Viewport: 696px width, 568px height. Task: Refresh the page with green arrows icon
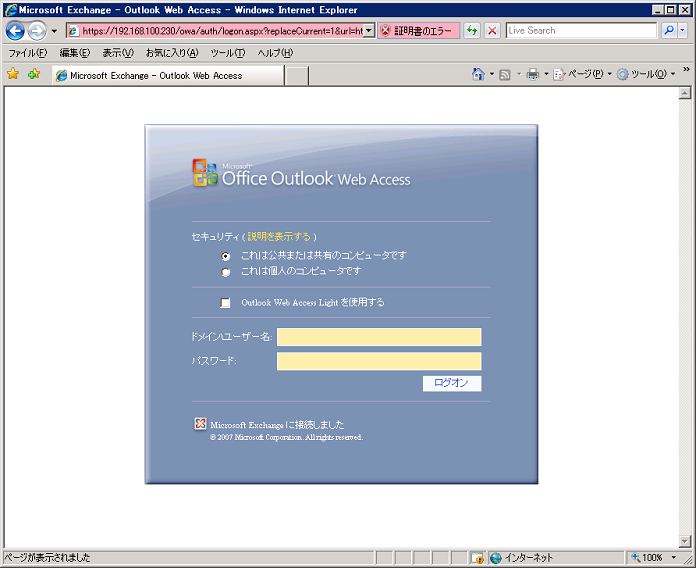pyautogui.click(x=472, y=31)
